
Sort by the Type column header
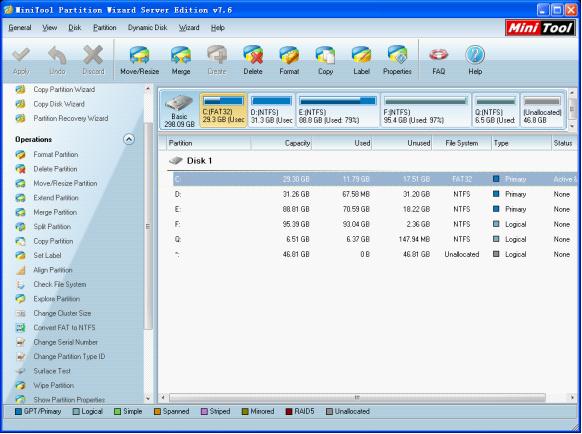tap(521, 143)
